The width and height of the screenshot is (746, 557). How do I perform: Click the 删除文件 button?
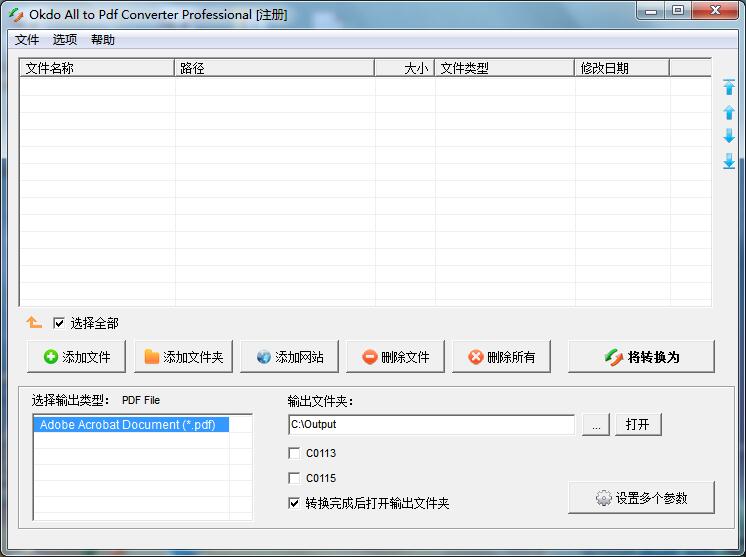click(395, 356)
